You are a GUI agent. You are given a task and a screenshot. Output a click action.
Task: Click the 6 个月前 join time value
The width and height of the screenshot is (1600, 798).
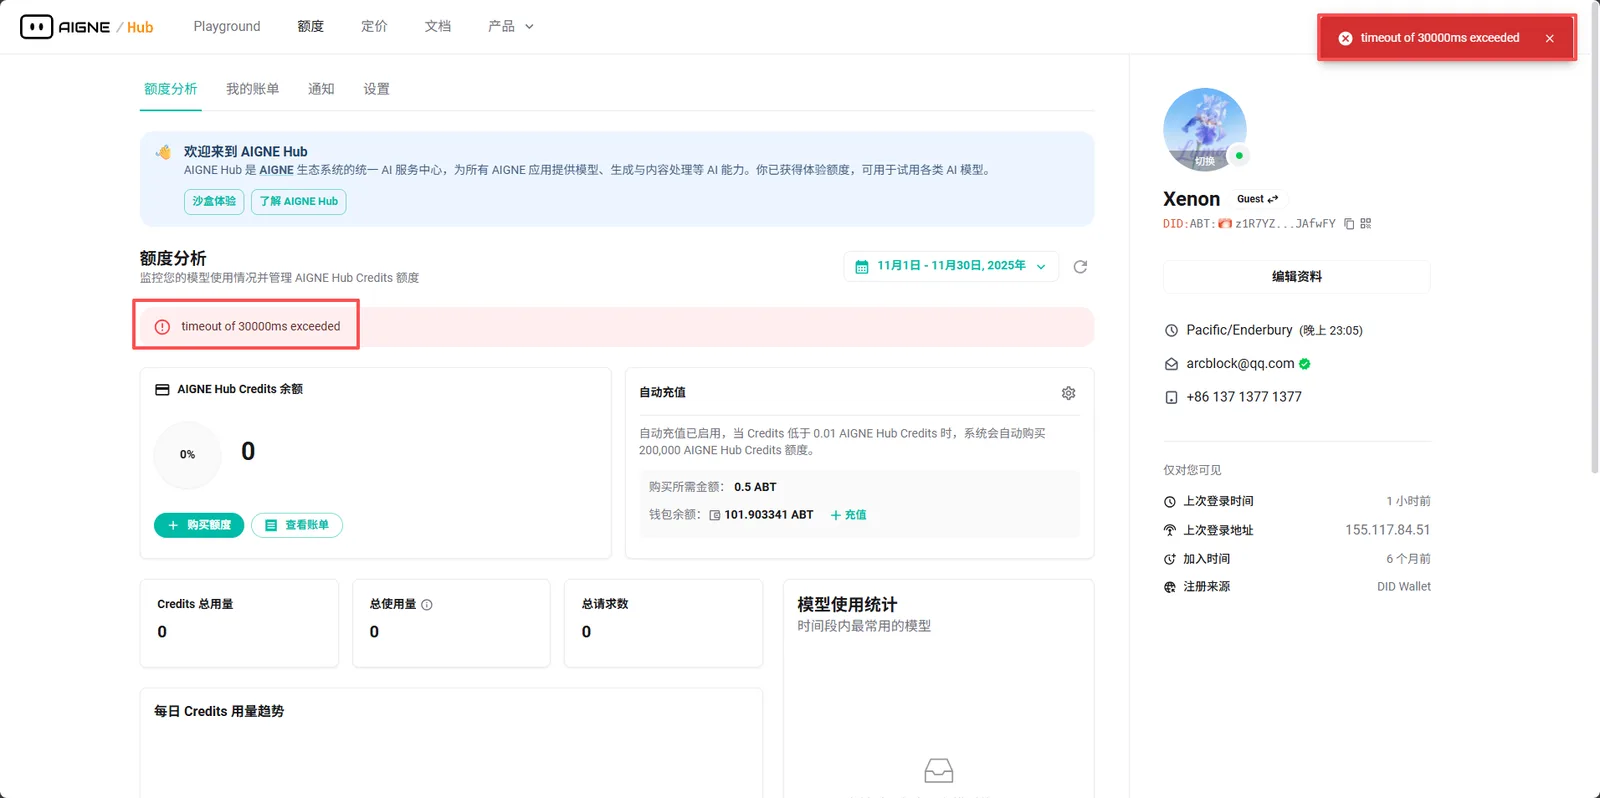coord(1408,559)
